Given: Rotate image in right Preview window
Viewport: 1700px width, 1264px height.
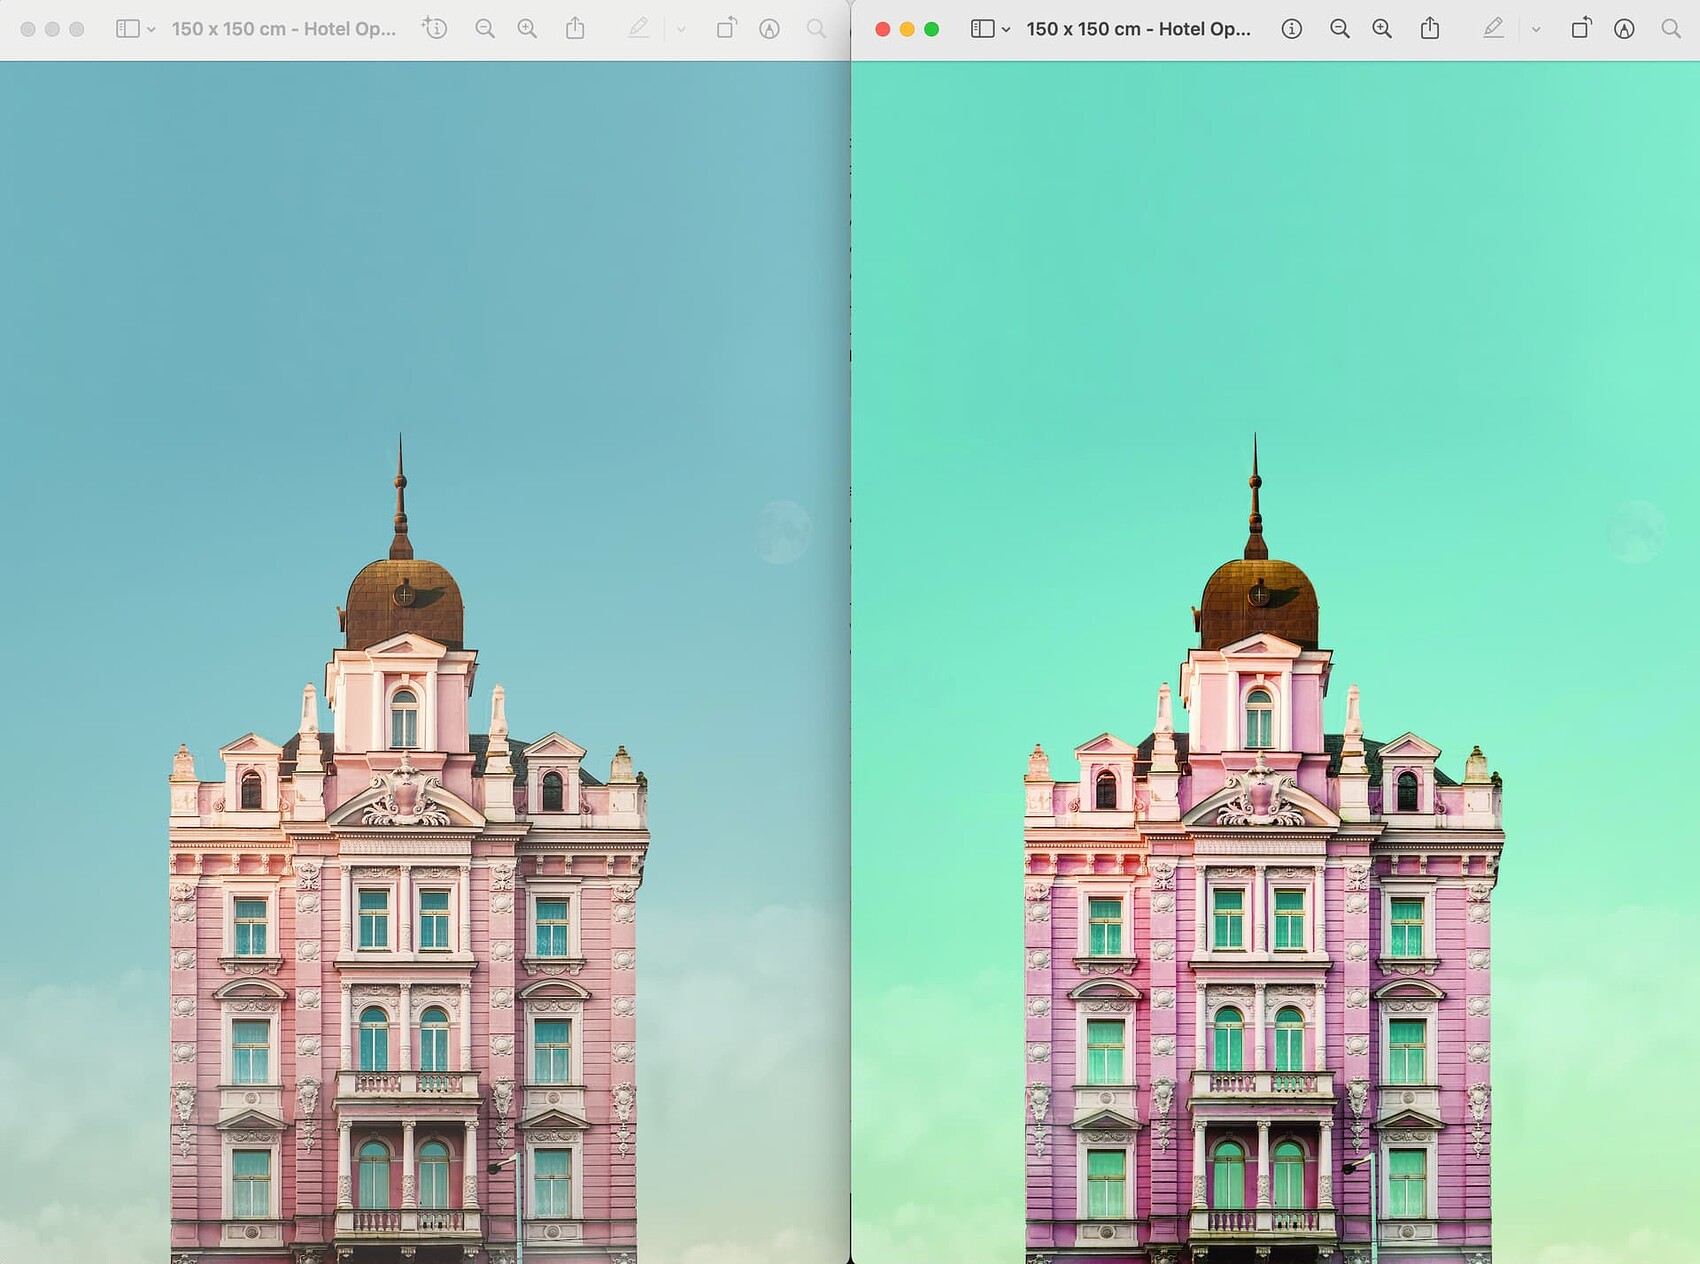Looking at the screenshot, I should (x=1581, y=28).
